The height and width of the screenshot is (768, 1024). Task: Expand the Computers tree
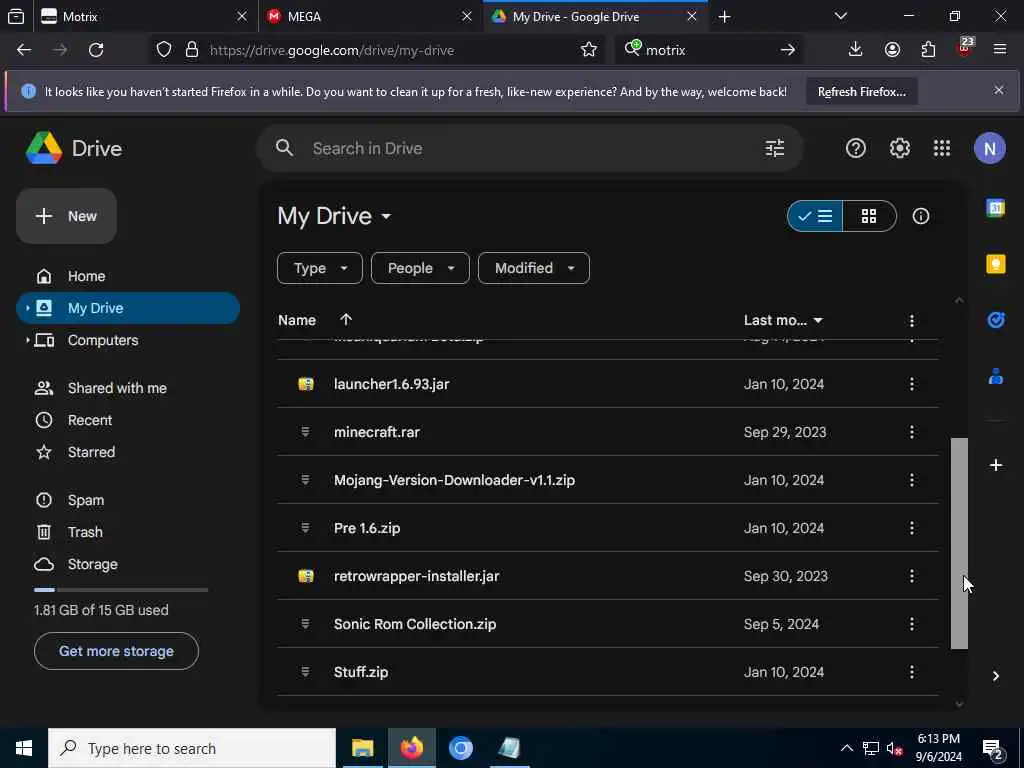click(27, 340)
